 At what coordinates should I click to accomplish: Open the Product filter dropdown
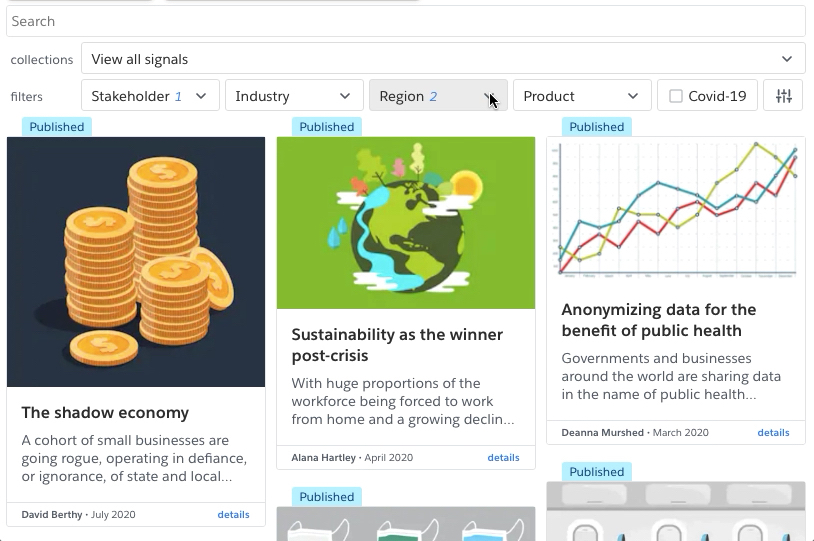(x=581, y=96)
